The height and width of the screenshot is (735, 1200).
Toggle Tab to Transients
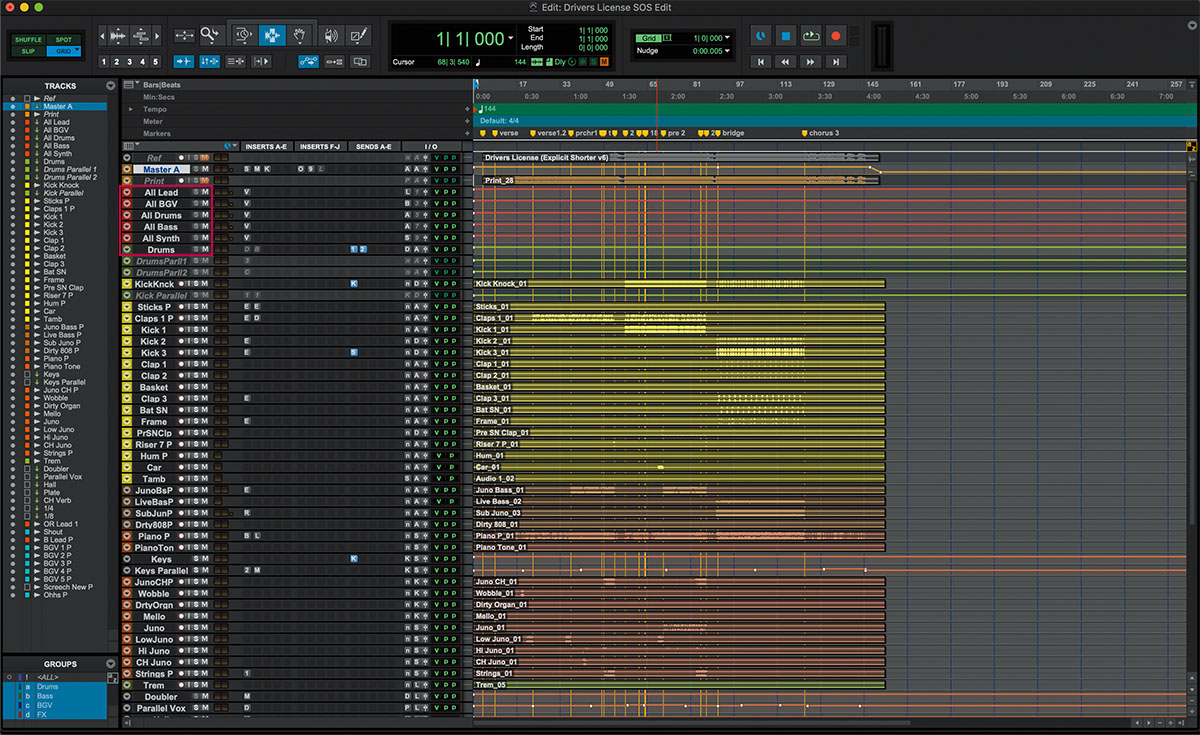point(183,62)
